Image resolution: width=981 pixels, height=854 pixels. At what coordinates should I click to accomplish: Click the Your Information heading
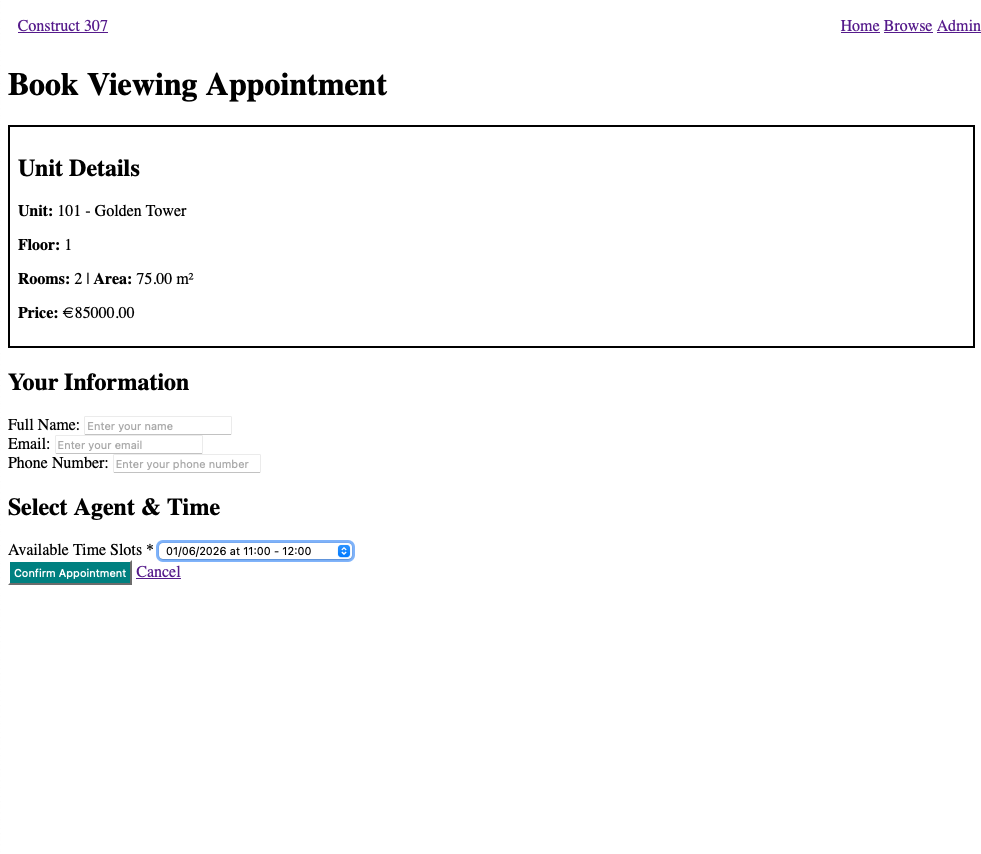pos(98,382)
